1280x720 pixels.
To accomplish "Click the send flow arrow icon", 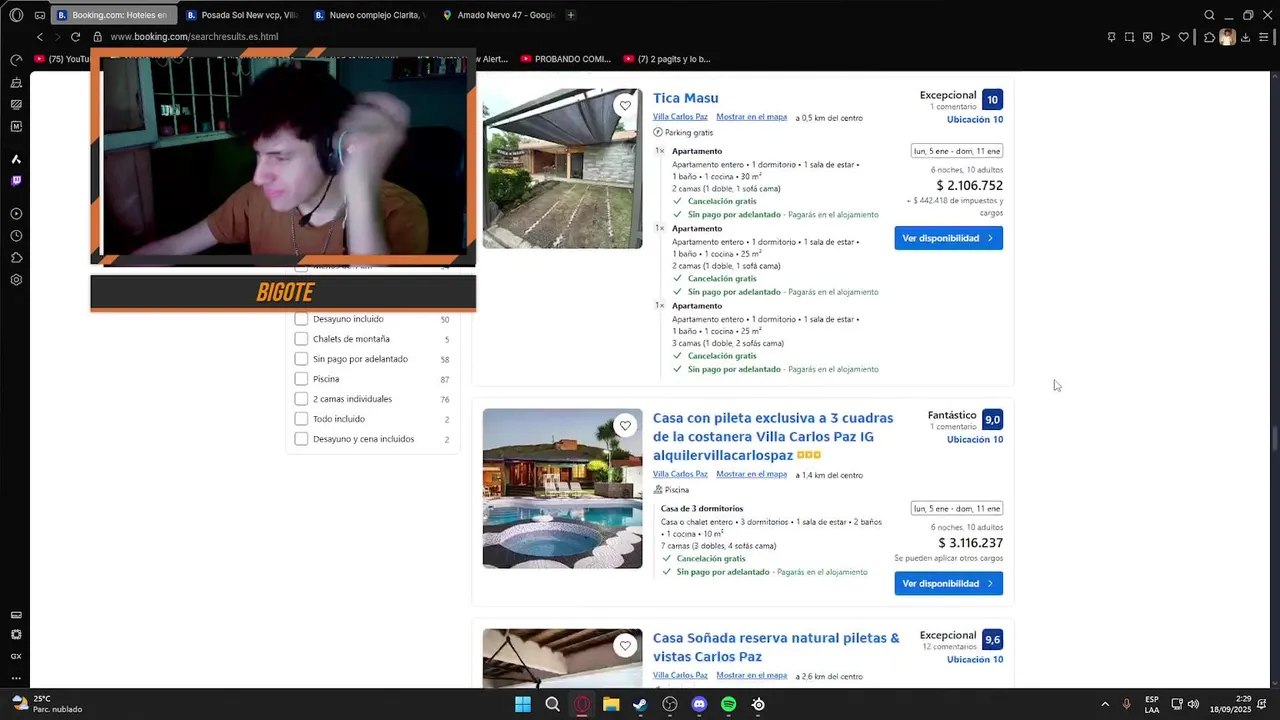I will (1166, 37).
